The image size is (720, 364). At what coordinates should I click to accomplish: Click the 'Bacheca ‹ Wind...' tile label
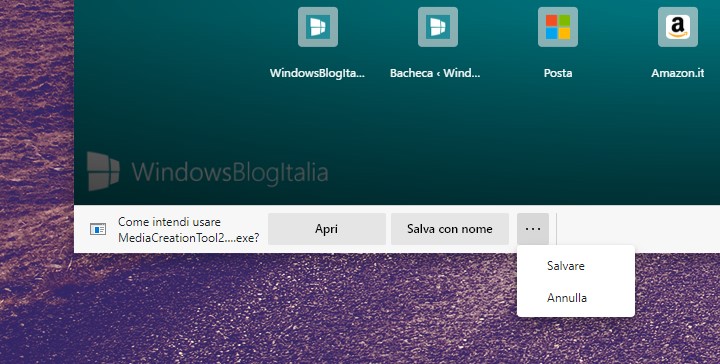[435, 73]
